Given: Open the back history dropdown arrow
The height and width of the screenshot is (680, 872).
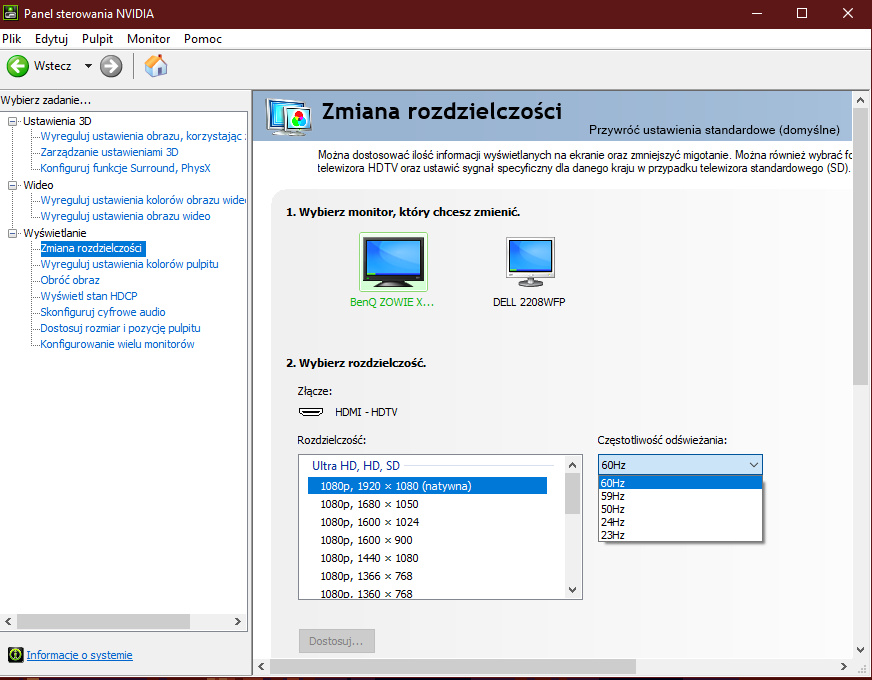Looking at the screenshot, I should click(x=88, y=66).
